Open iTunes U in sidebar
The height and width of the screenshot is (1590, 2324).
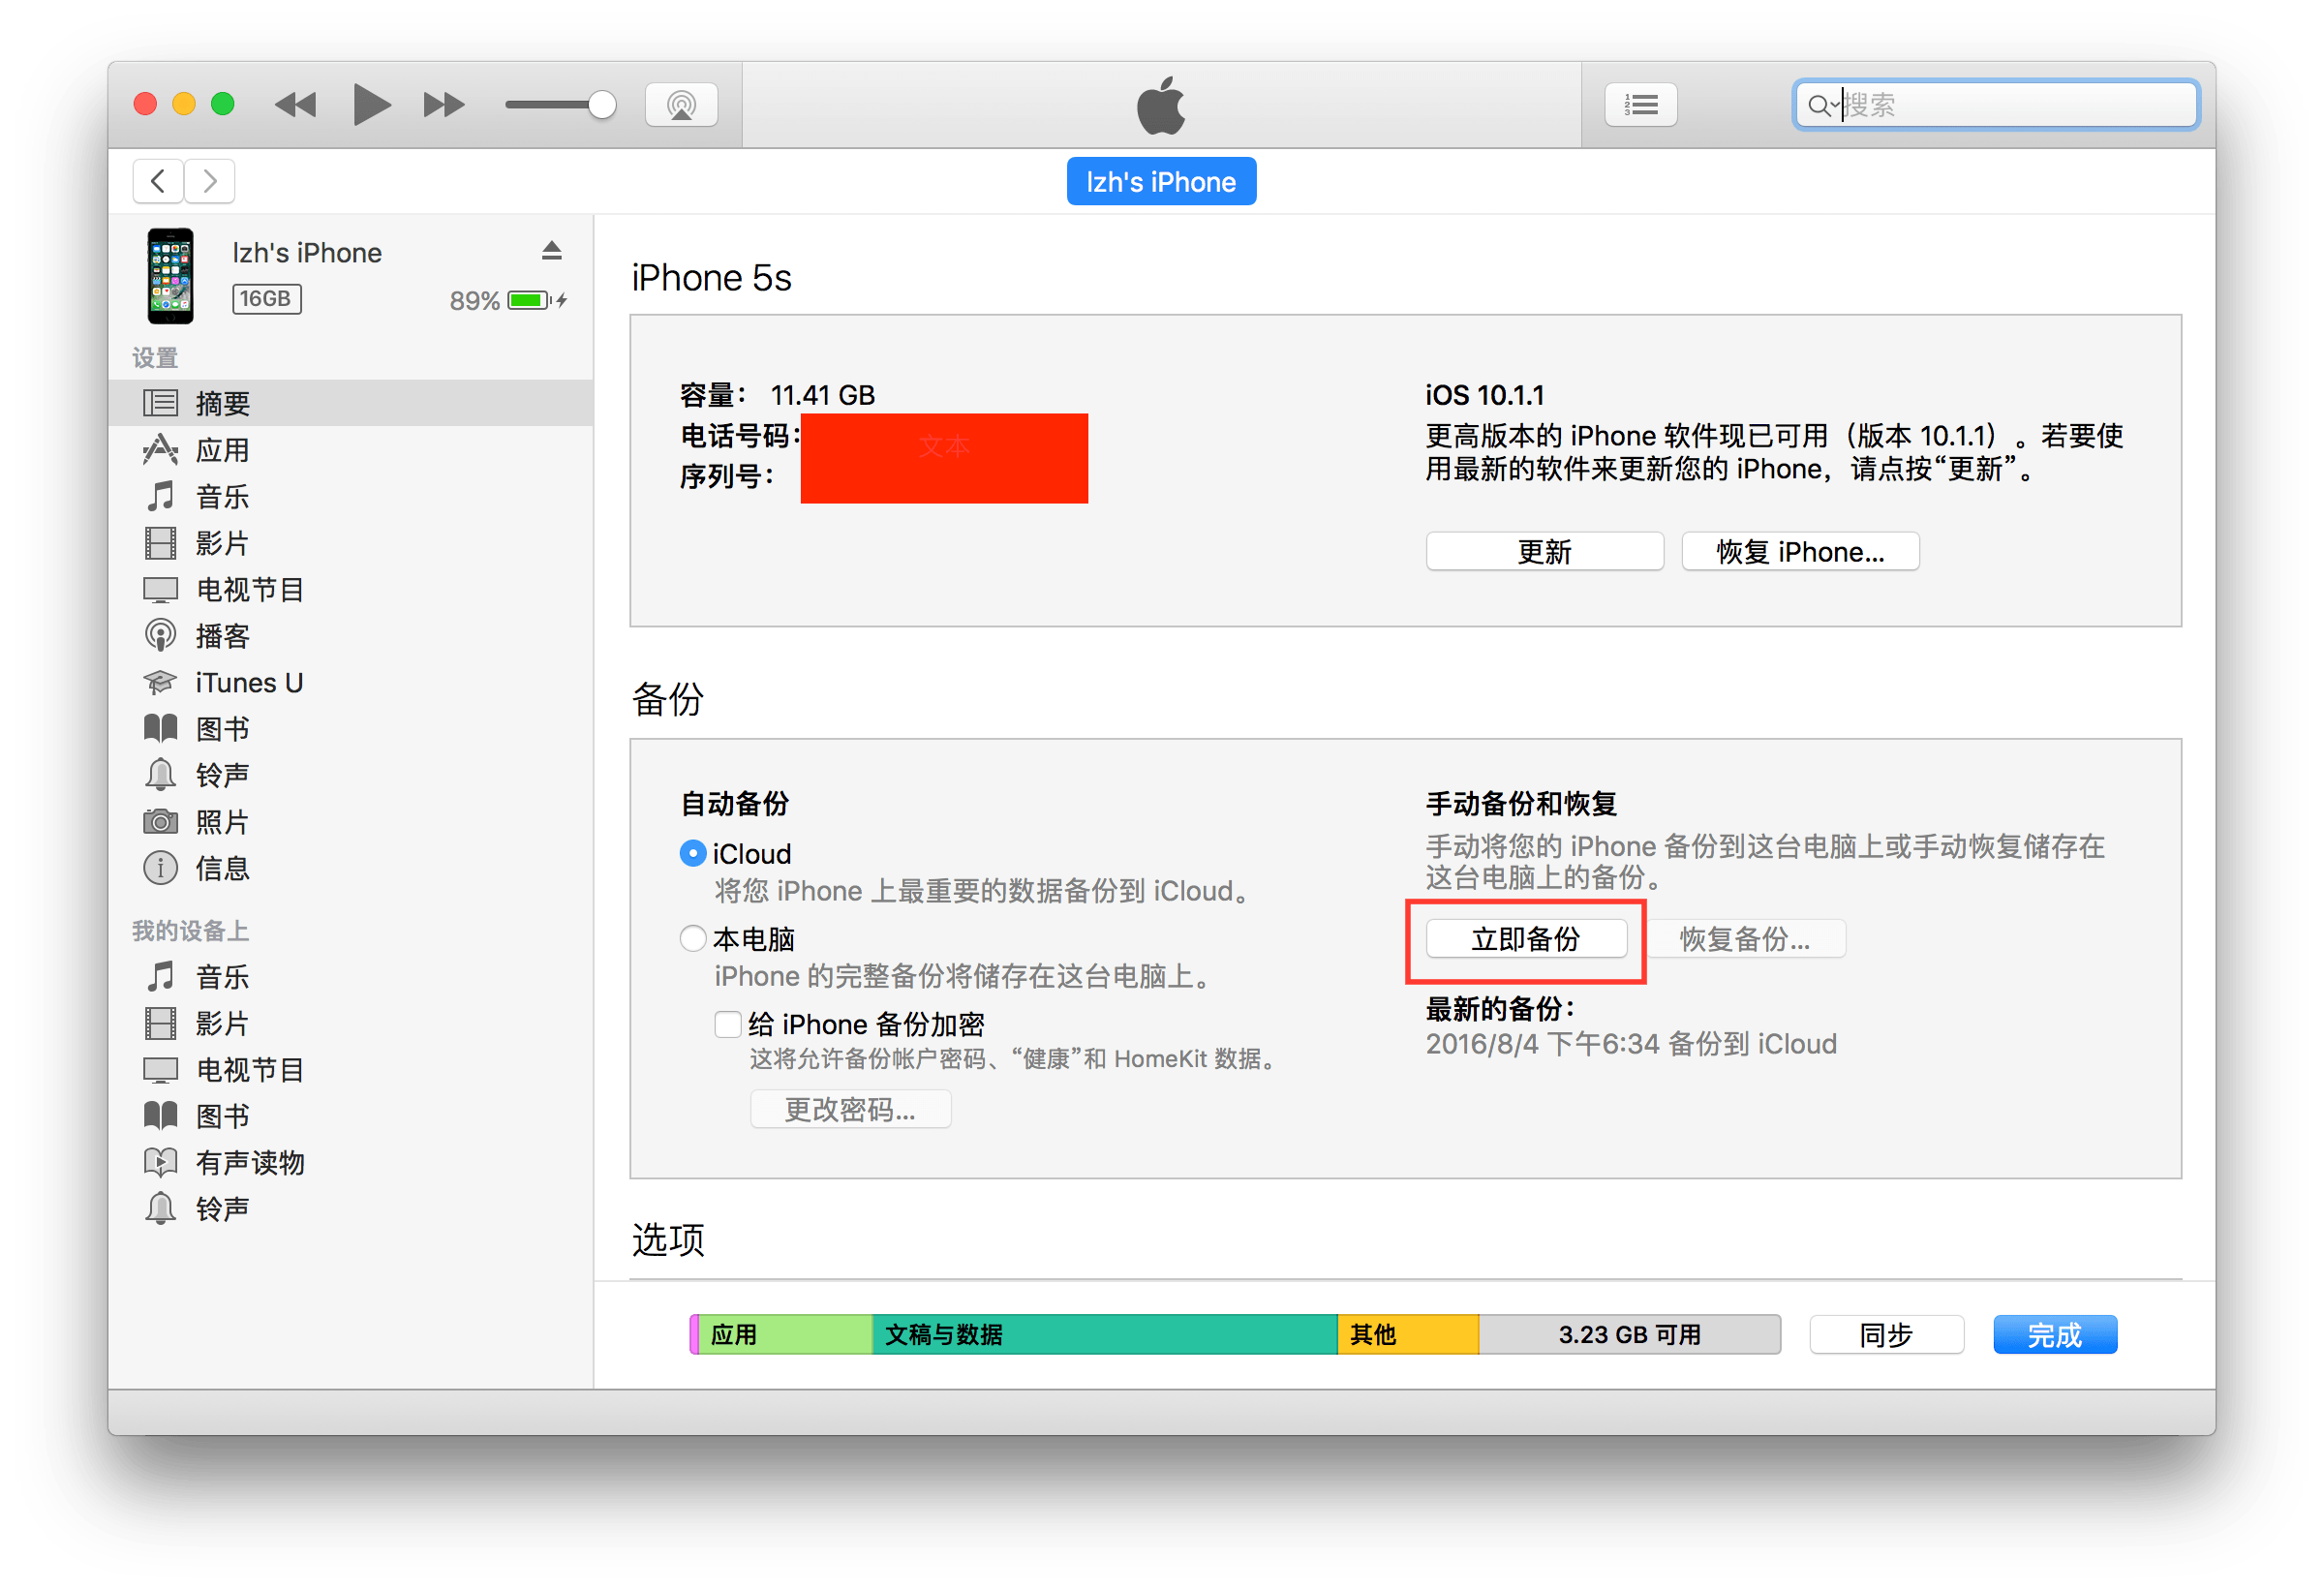coord(350,682)
